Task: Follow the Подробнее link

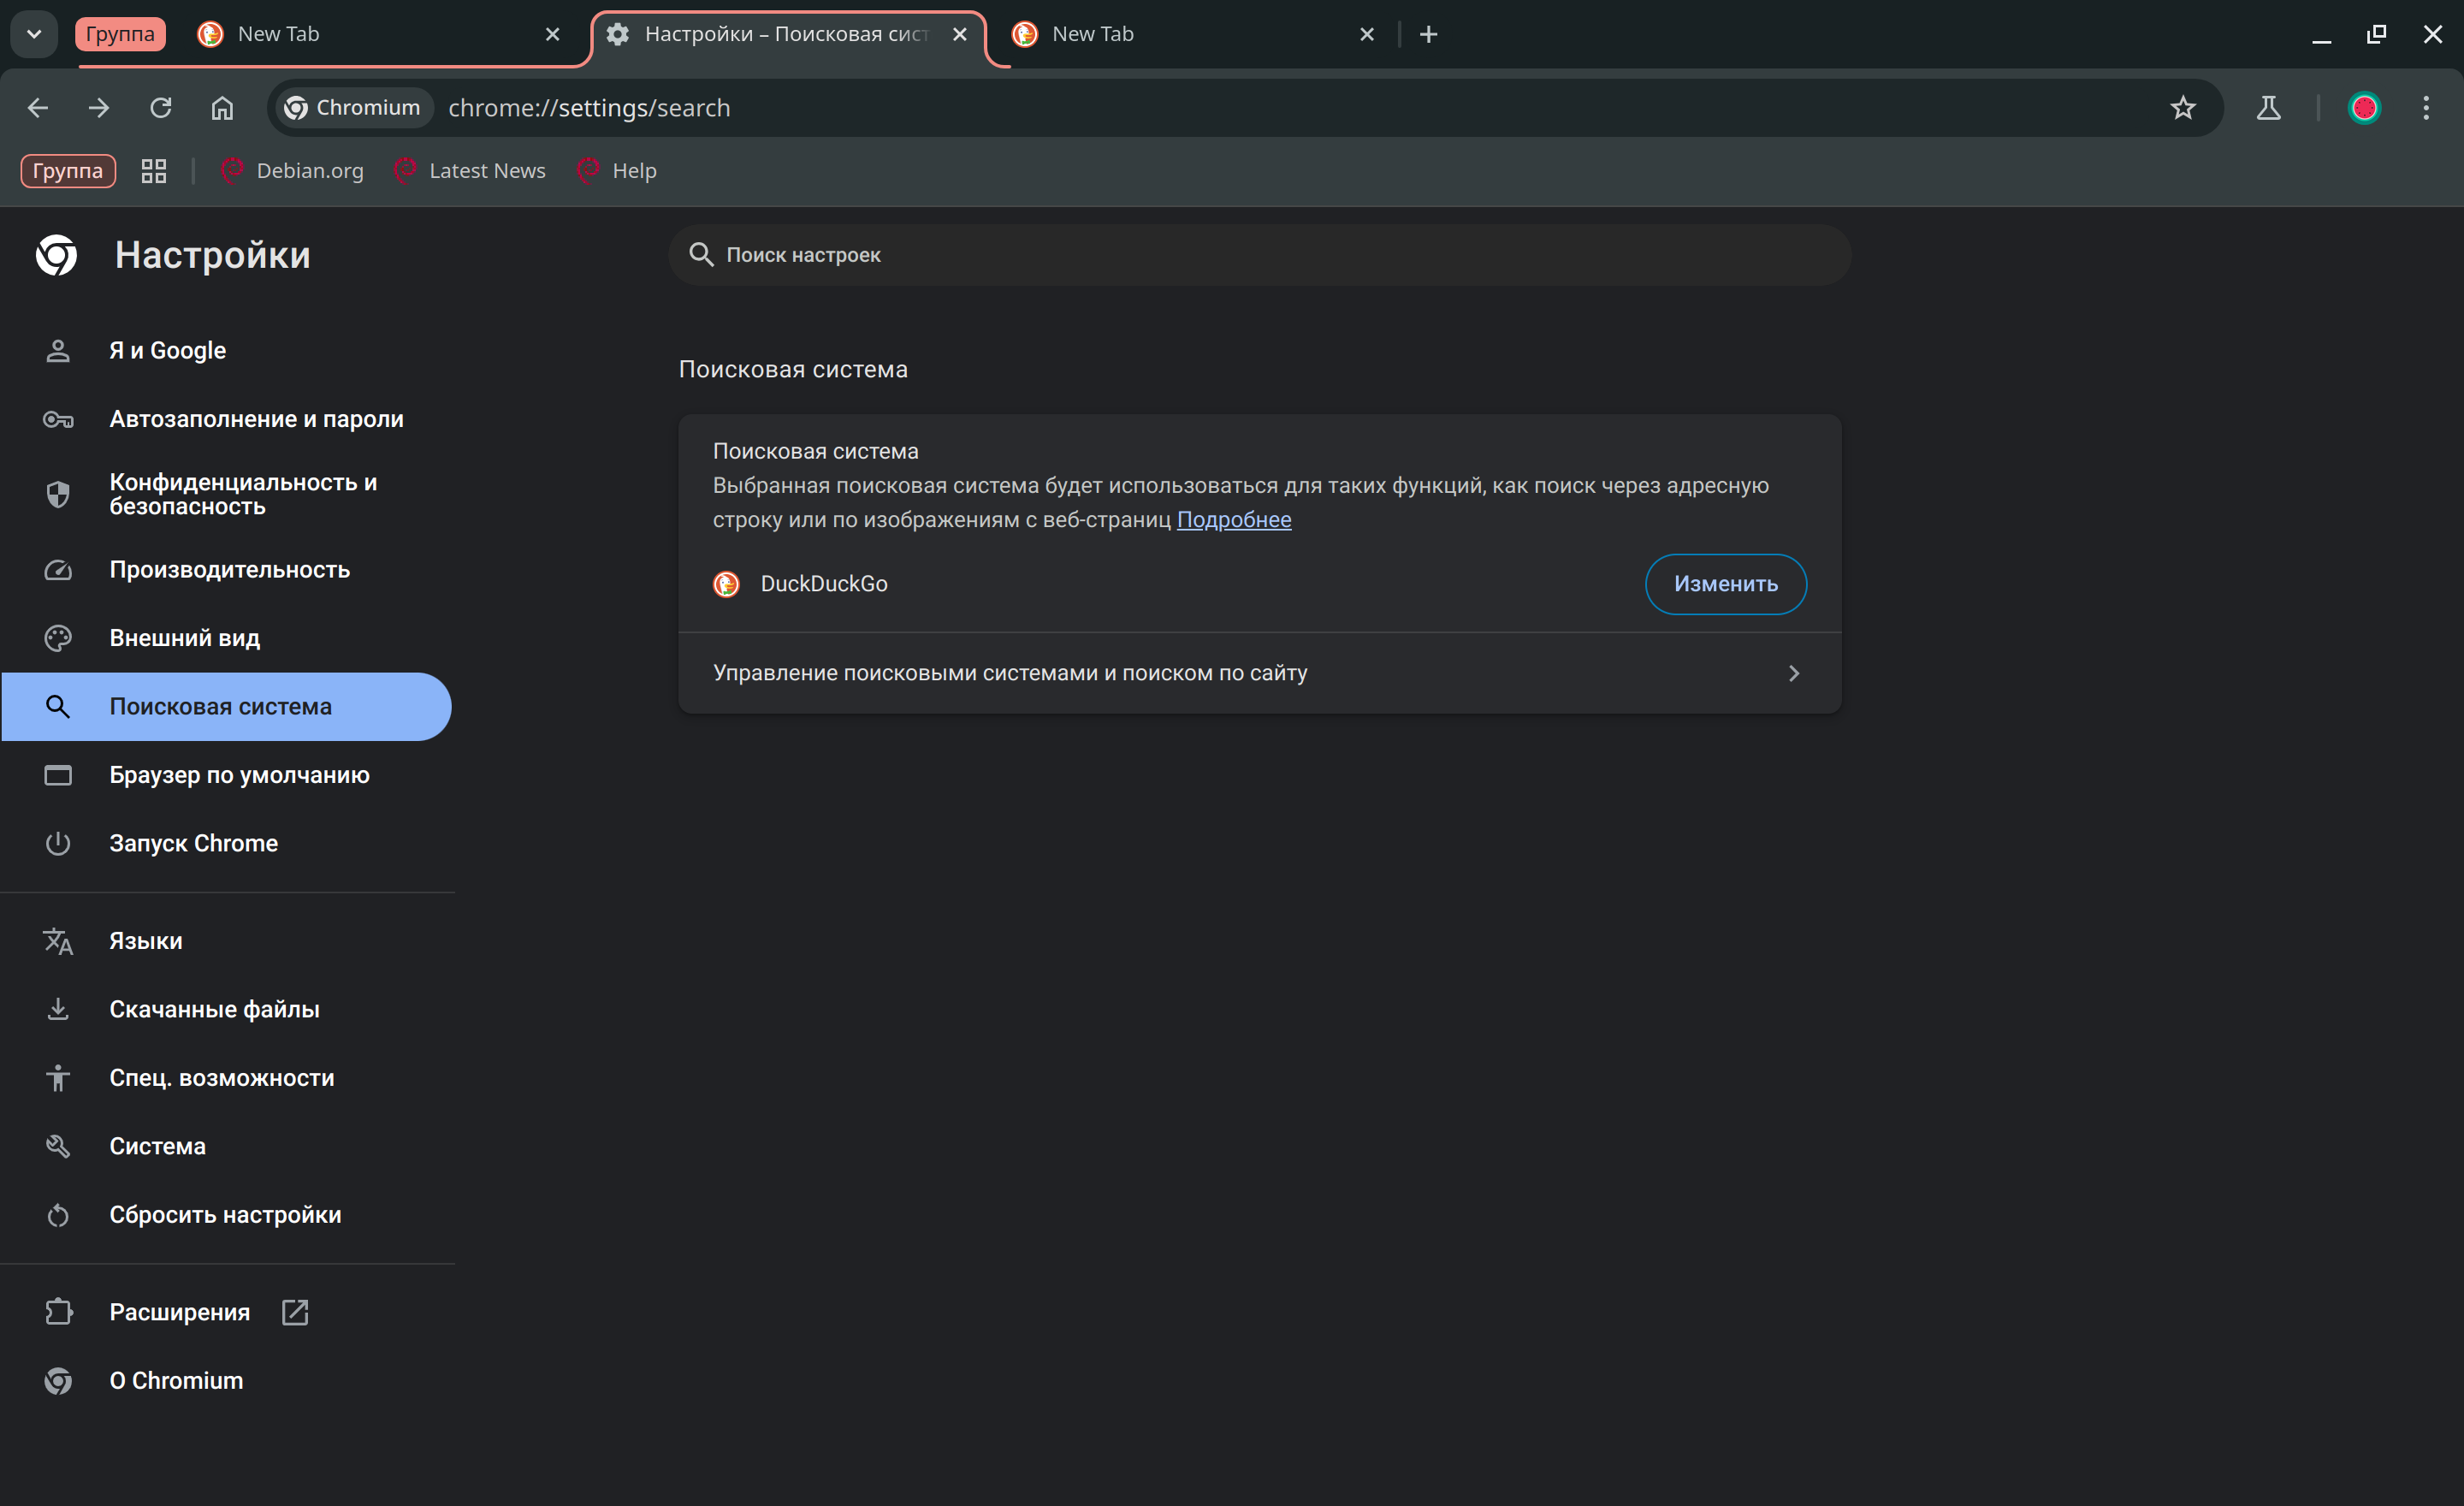Action: pos(1233,520)
